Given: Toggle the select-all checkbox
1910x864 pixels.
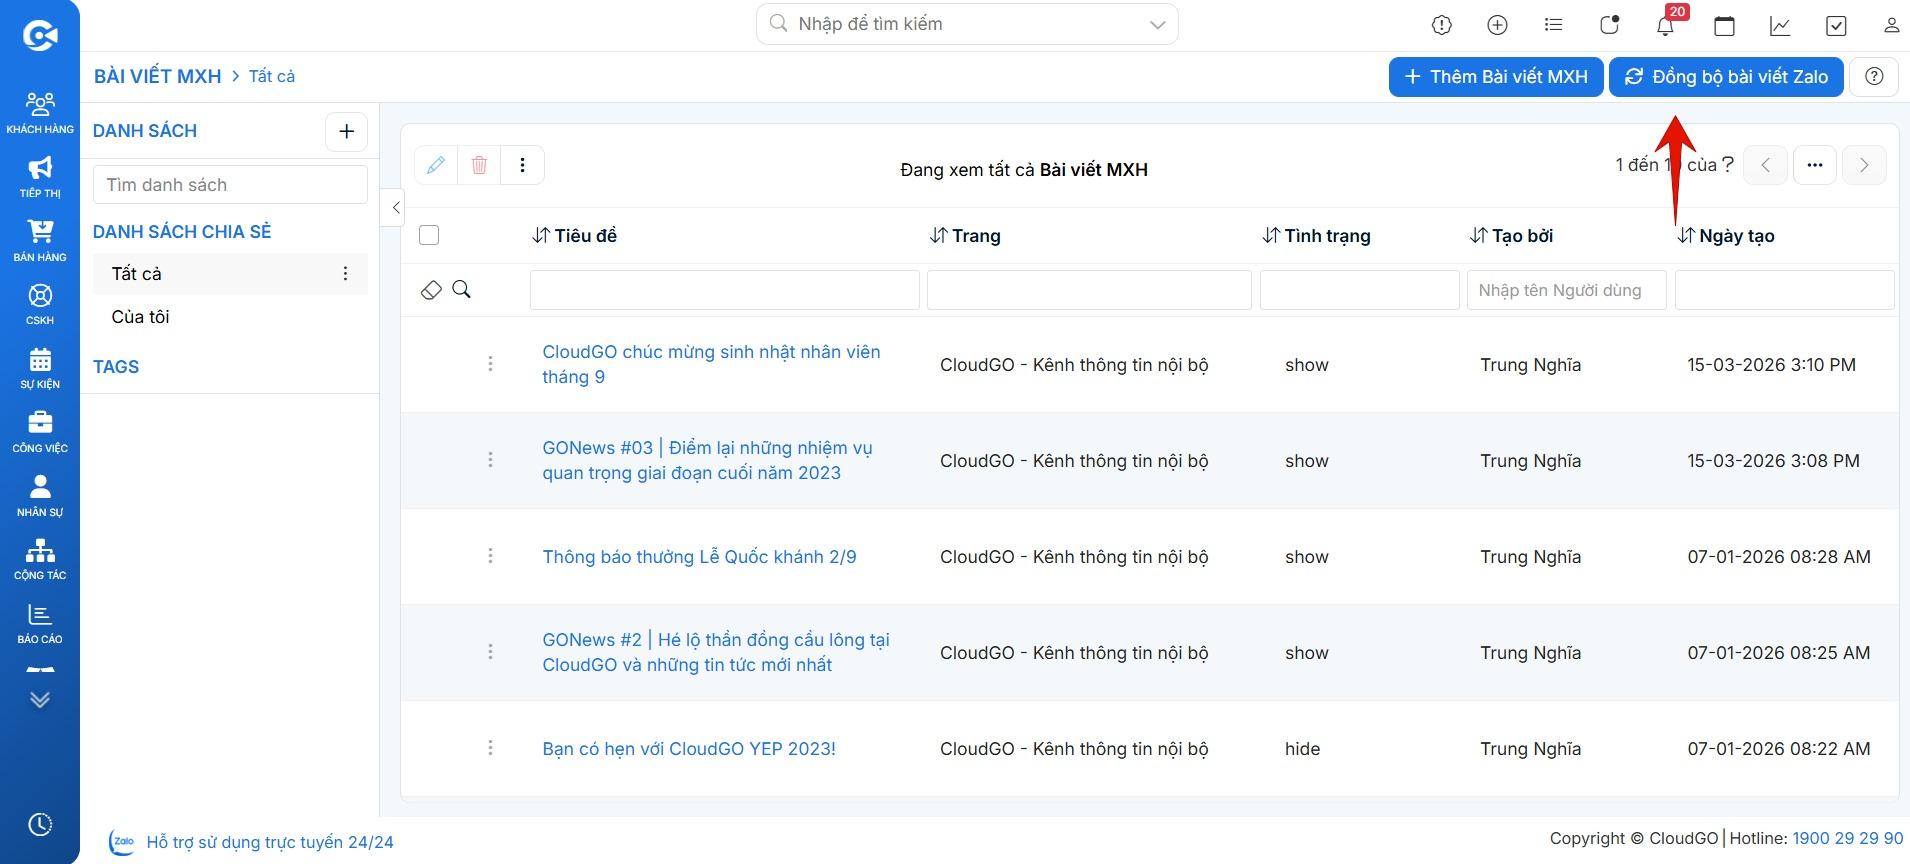Looking at the screenshot, I should [429, 235].
